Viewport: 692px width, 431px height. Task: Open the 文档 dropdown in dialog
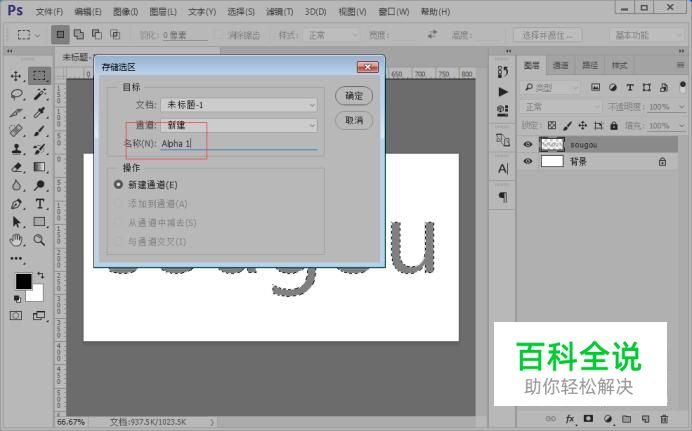point(239,105)
